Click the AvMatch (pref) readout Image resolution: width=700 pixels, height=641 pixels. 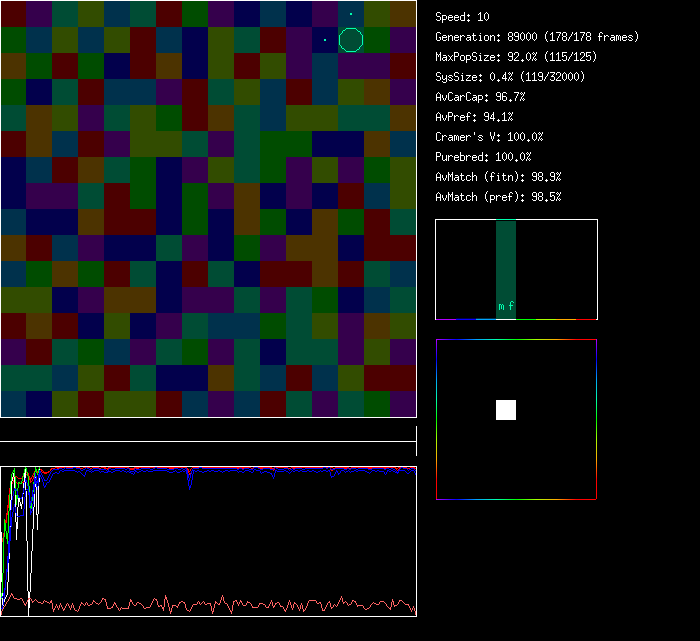tap(499, 197)
